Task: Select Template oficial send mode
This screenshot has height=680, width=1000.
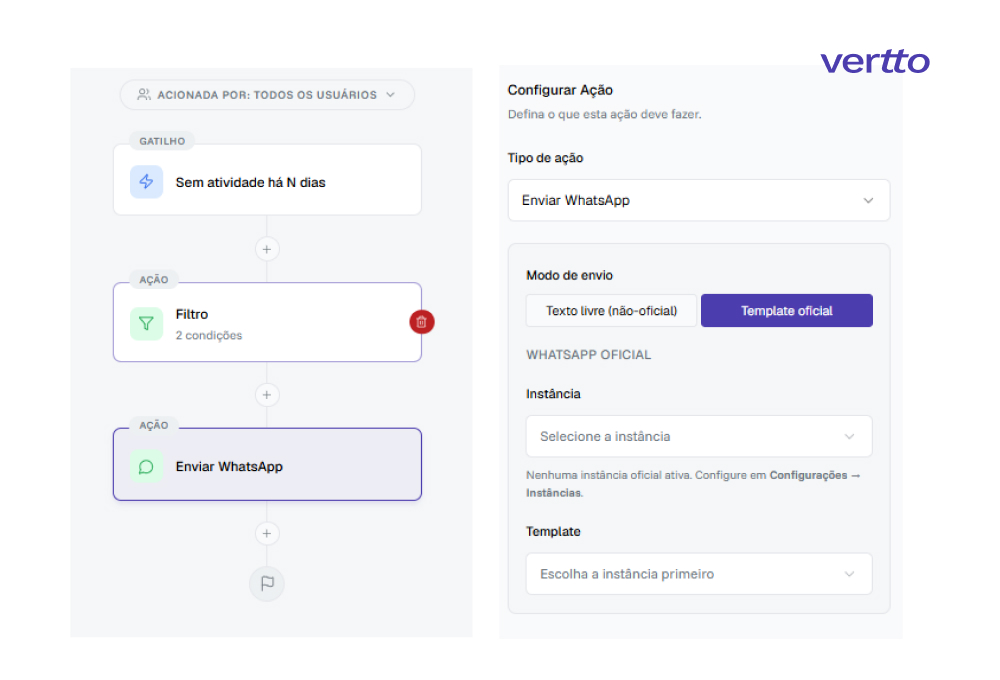Action: 786,311
